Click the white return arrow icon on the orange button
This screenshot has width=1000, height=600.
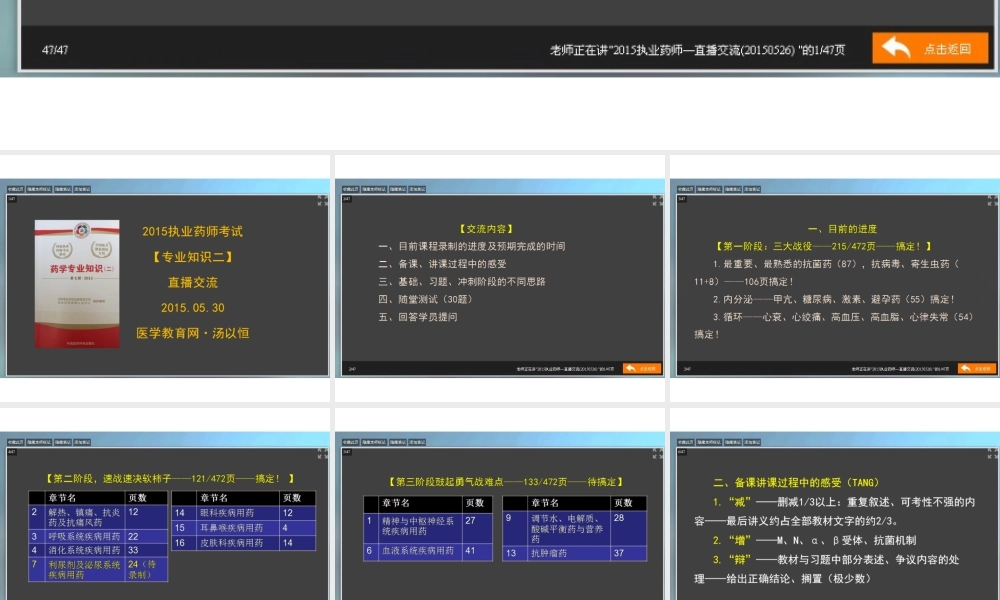point(896,48)
